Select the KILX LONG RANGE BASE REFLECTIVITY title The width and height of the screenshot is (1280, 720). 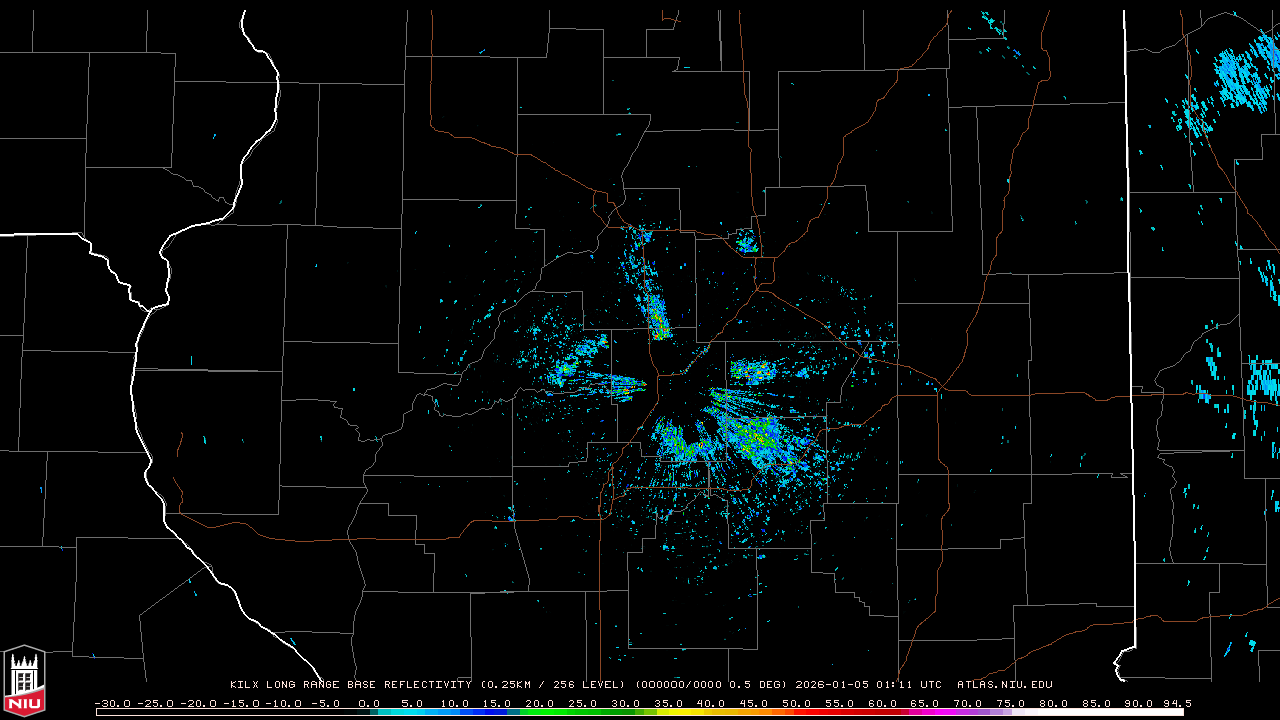click(351, 685)
